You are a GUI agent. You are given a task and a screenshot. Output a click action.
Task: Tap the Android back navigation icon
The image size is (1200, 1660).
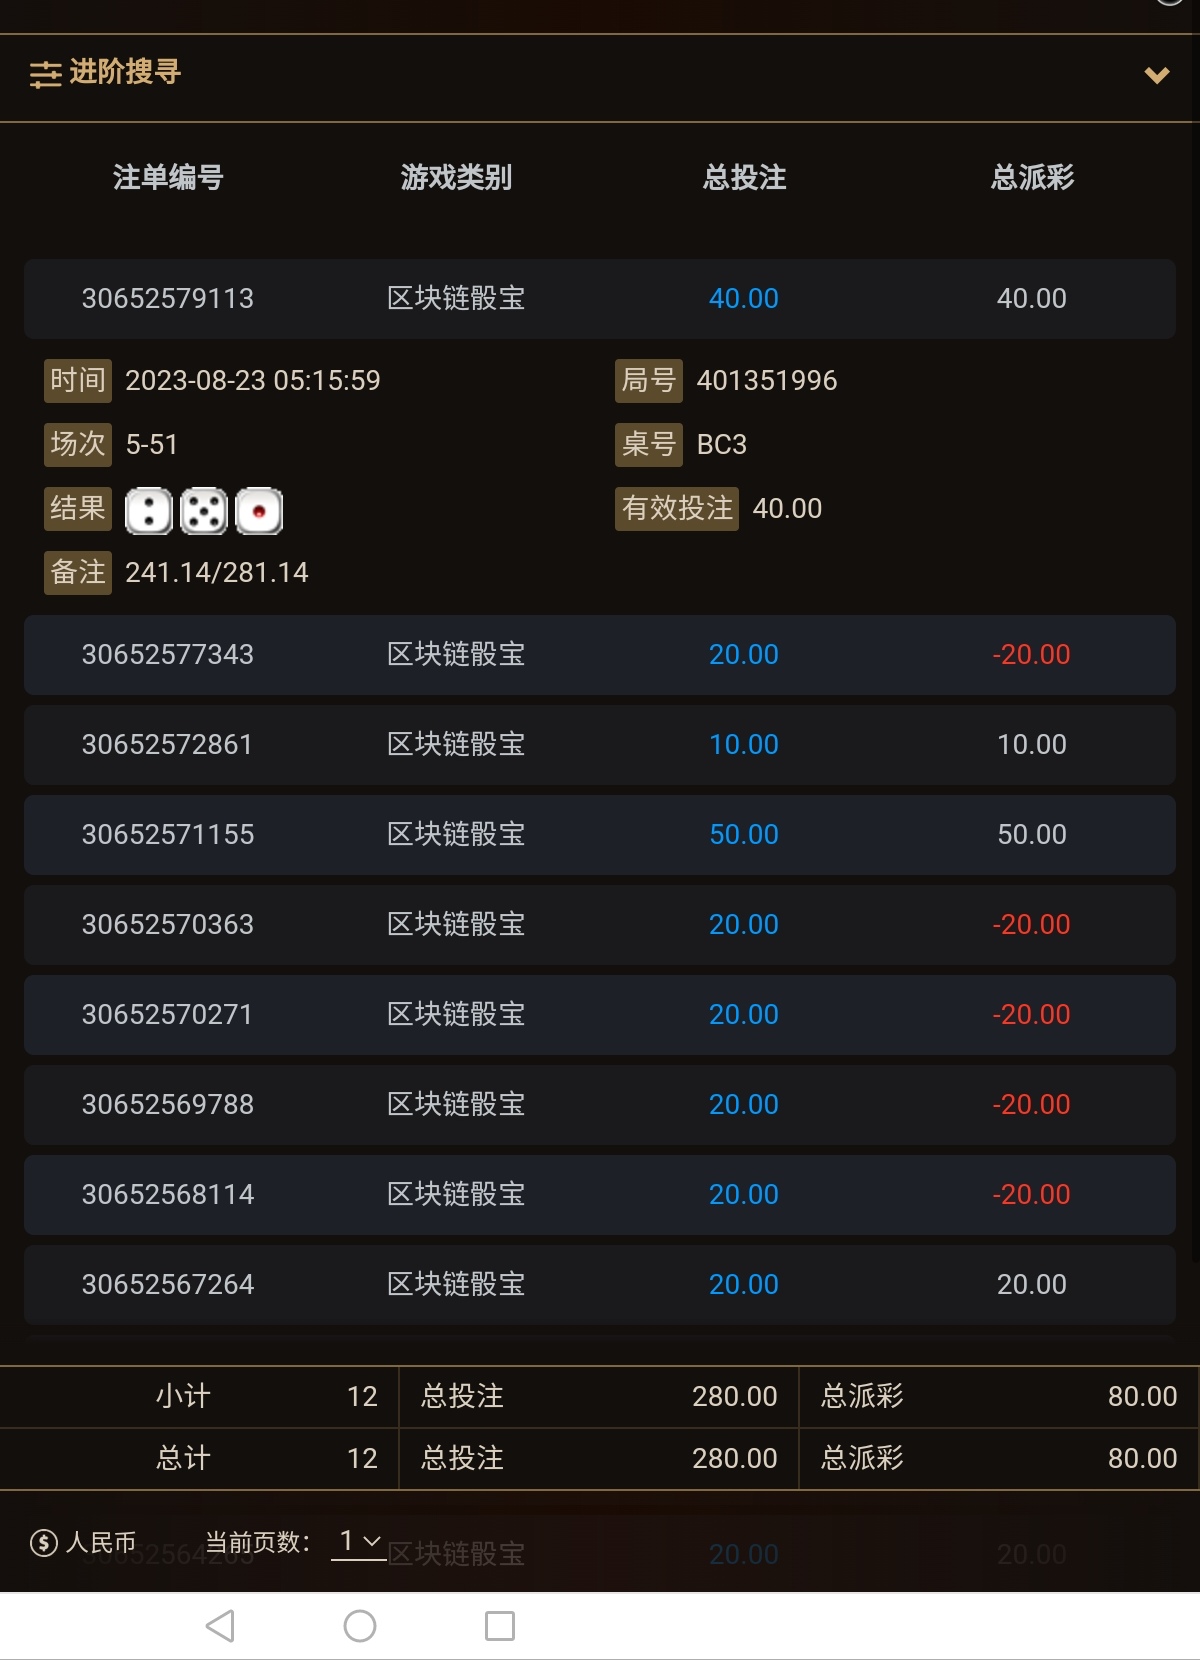coord(220,1626)
